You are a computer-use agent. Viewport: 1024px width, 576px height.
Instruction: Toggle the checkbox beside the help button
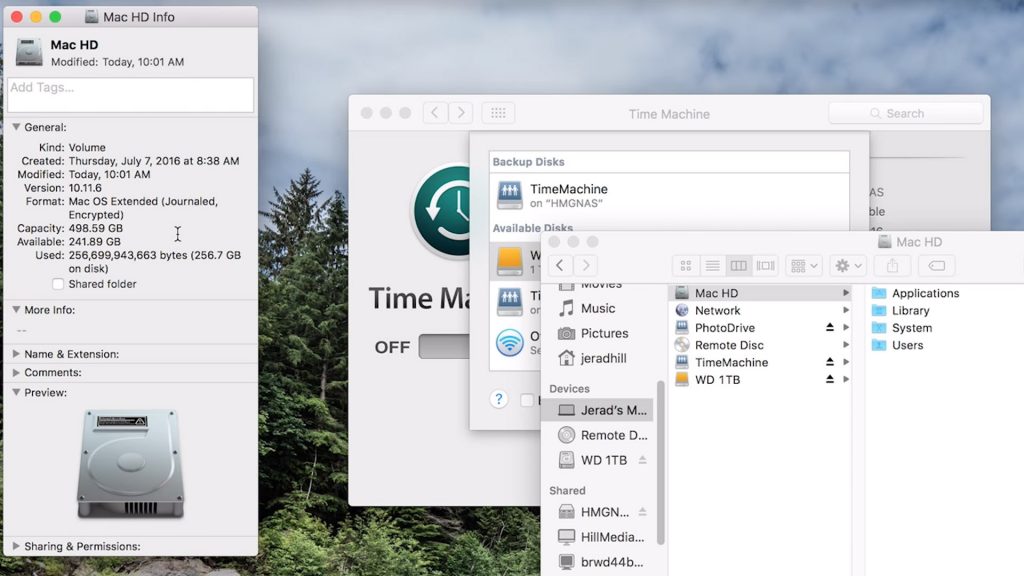tap(526, 400)
